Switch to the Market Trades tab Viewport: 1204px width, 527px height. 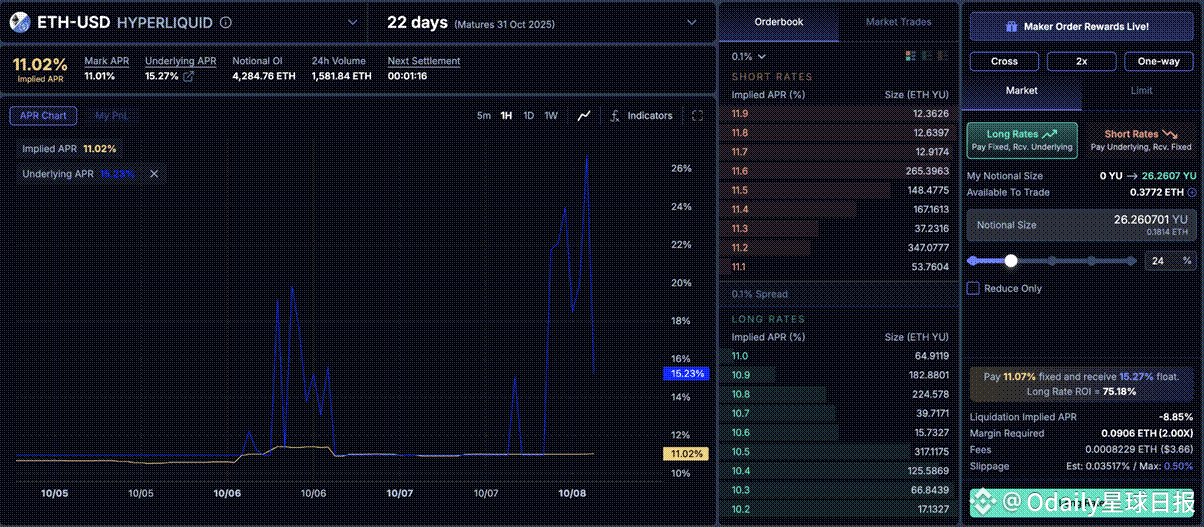point(899,22)
